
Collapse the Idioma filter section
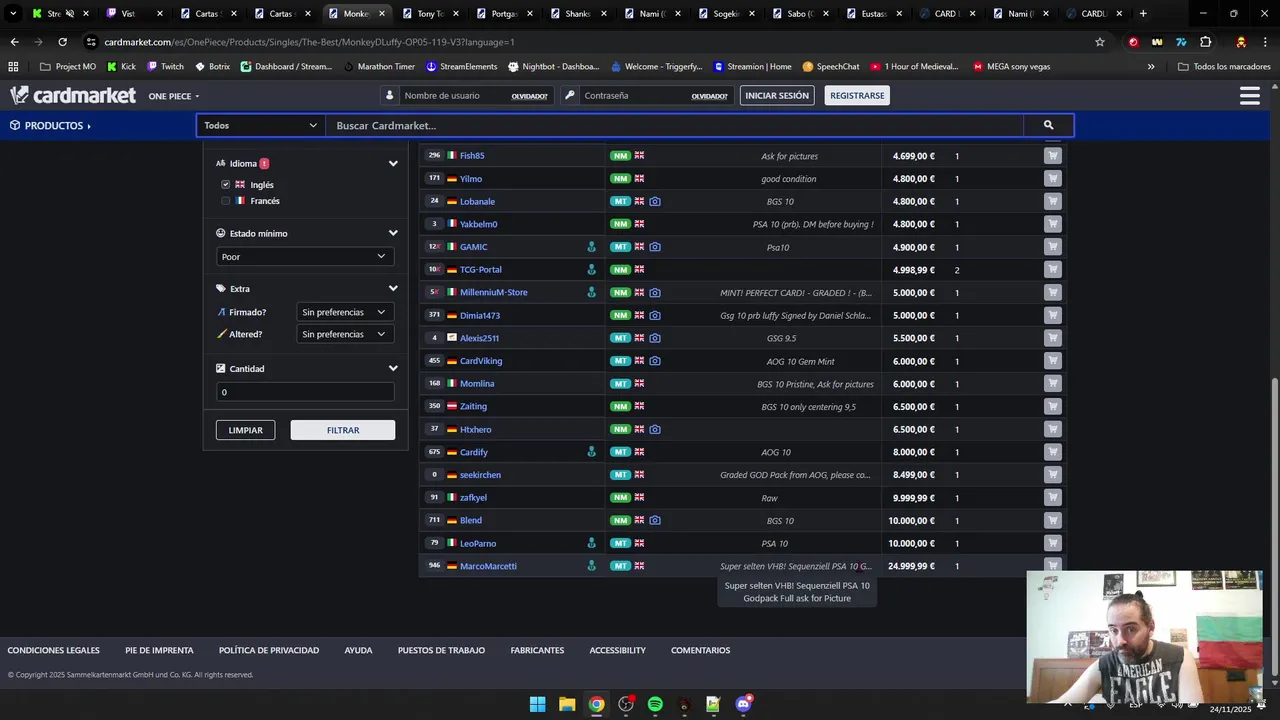[393, 164]
